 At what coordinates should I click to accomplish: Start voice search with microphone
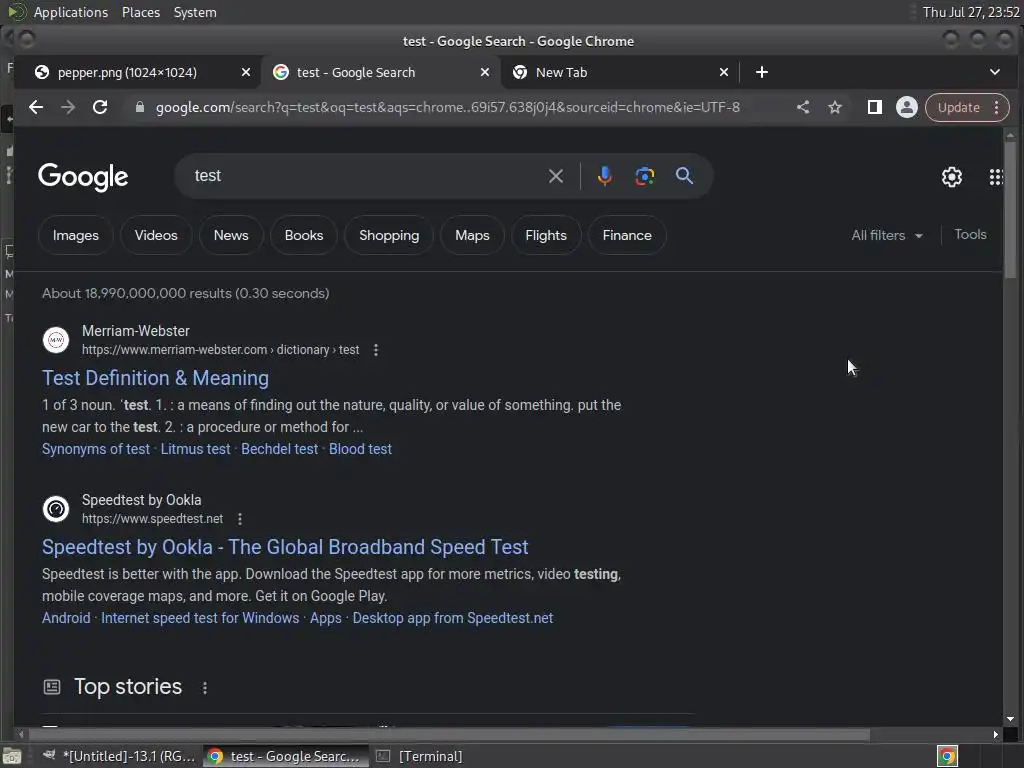tap(605, 176)
